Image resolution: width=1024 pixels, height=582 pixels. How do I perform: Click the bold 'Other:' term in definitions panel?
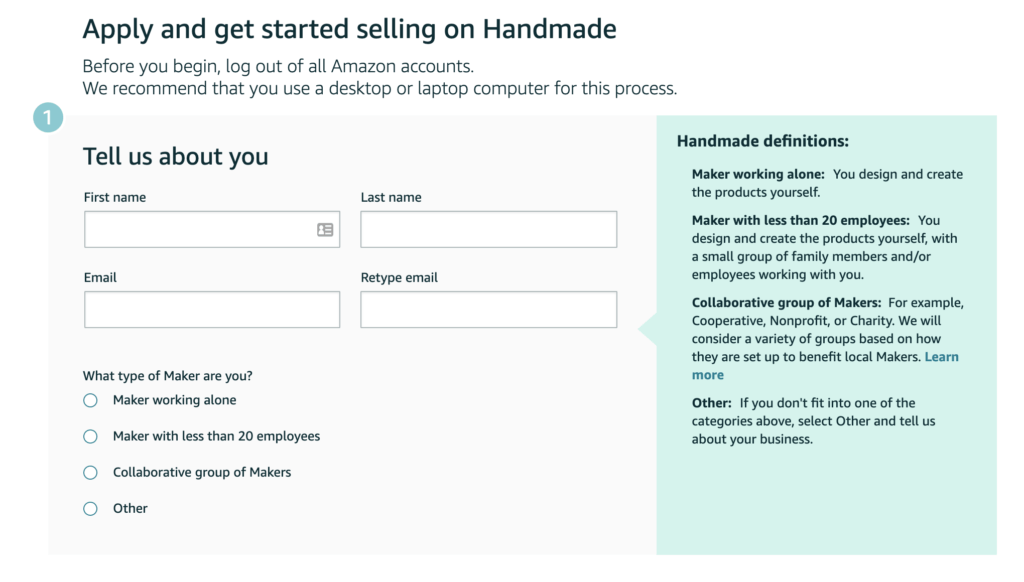coord(712,403)
